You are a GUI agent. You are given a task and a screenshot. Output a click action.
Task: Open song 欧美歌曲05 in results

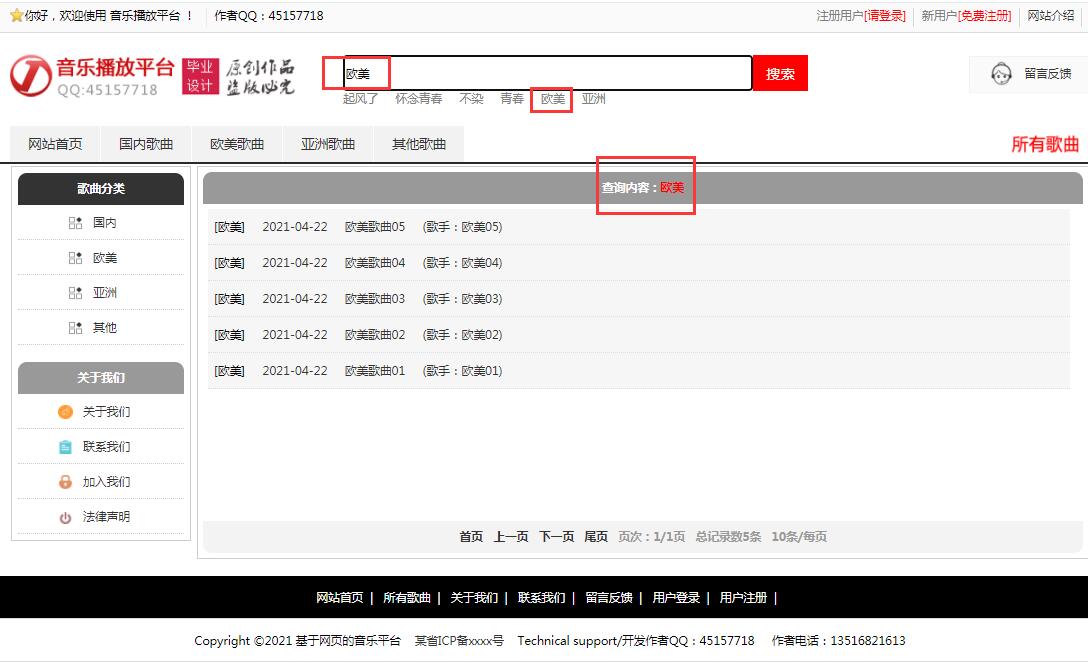pyautogui.click(x=375, y=227)
